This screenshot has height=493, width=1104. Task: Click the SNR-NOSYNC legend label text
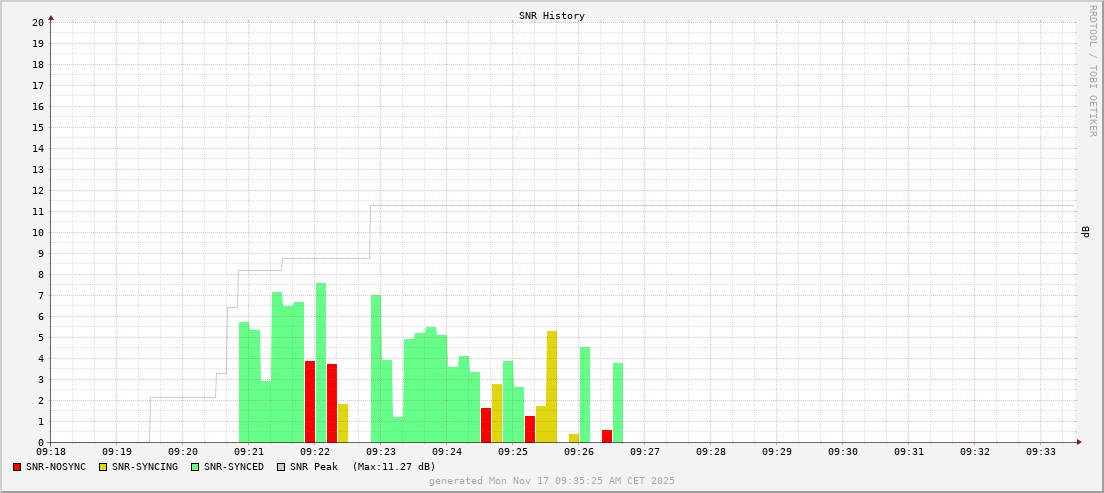point(56,467)
